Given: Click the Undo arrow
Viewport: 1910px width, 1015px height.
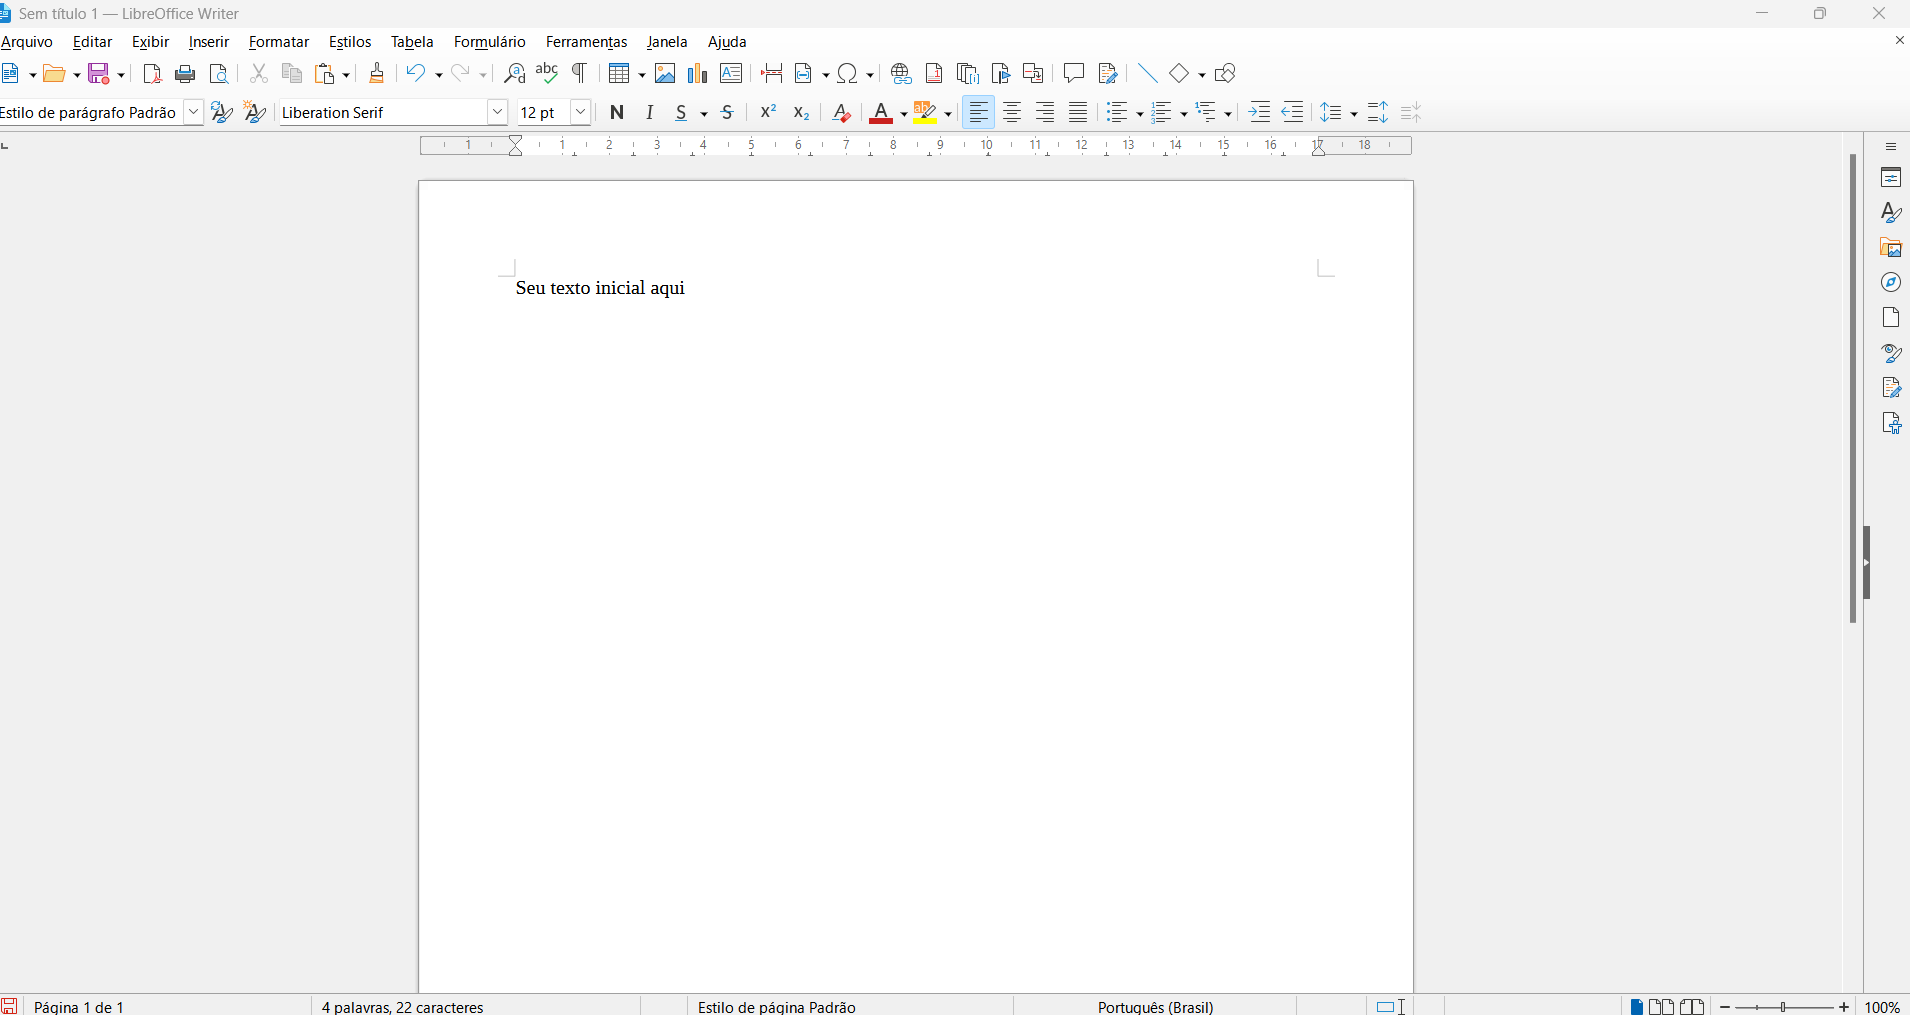Looking at the screenshot, I should pyautogui.click(x=416, y=73).
